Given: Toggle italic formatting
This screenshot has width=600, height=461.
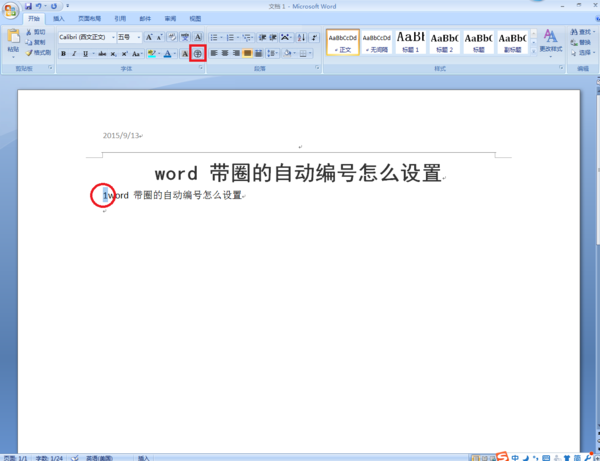Looking at the screenshot, I should point(74,54).
